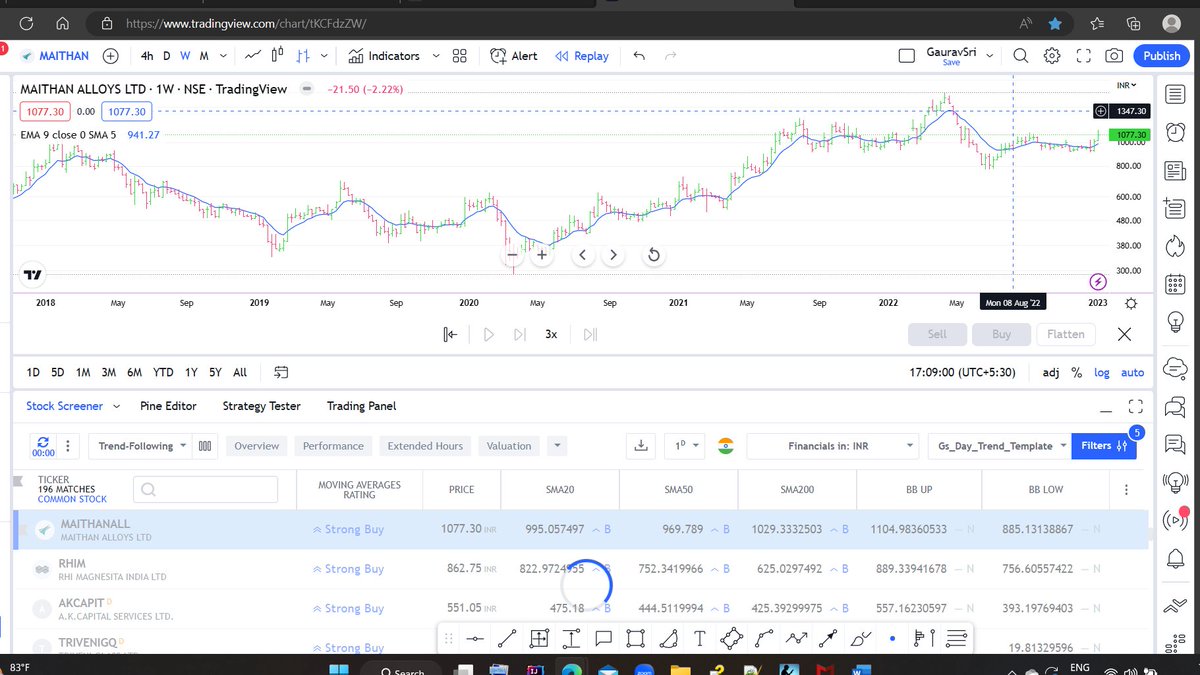Viewport: 1200px width, 675px height.
Task: Open notifications bell icon in right sidebar
Action: (x=1175, y=557)
